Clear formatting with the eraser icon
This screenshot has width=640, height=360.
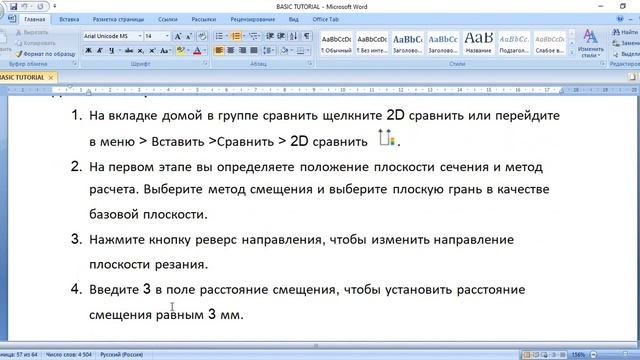pos(202,36)
